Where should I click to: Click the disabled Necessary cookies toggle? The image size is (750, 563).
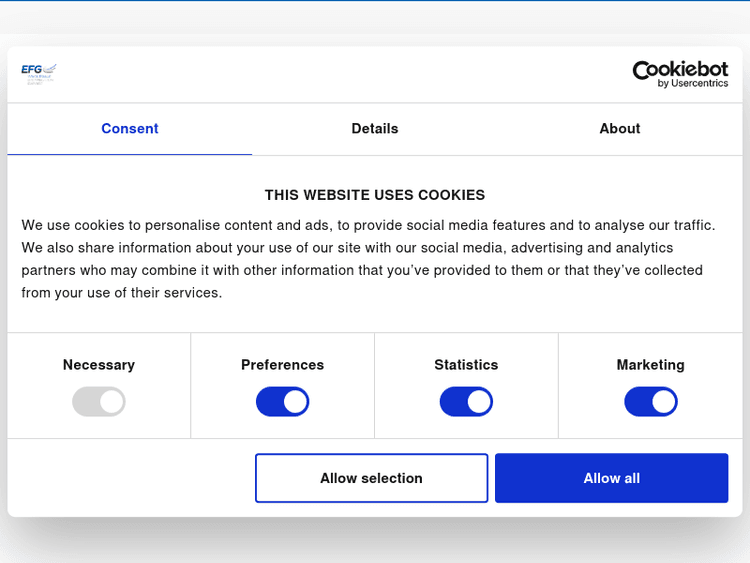point(99,402)
